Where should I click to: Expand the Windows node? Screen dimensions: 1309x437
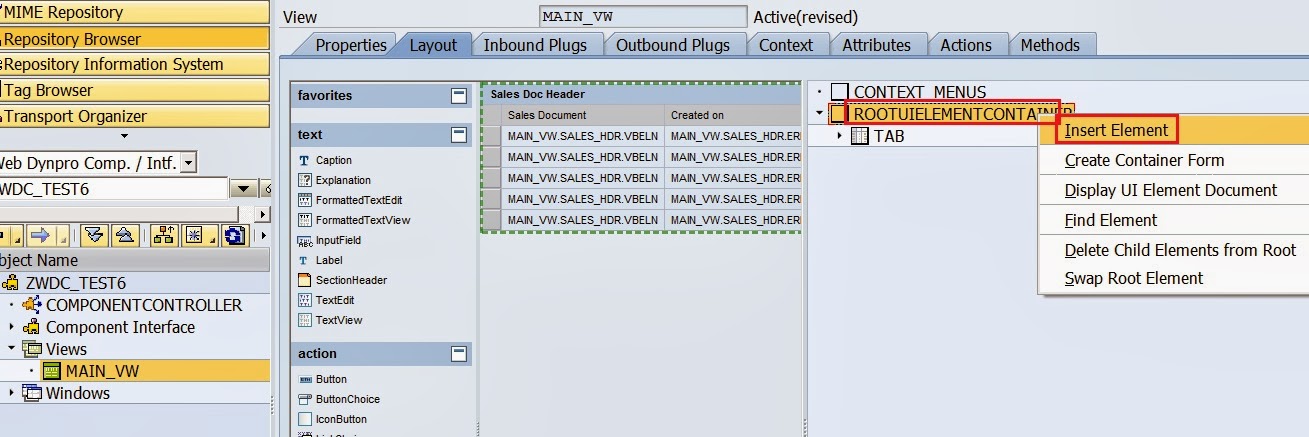(12, 393)
